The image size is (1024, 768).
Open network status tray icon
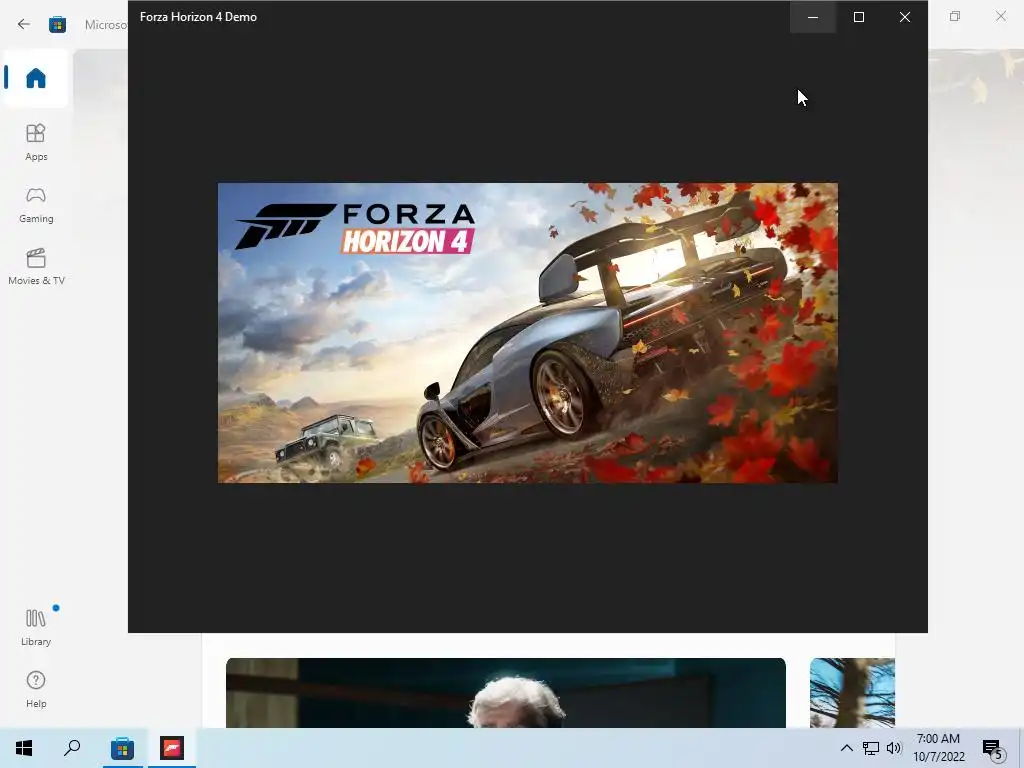coord(871,748)
